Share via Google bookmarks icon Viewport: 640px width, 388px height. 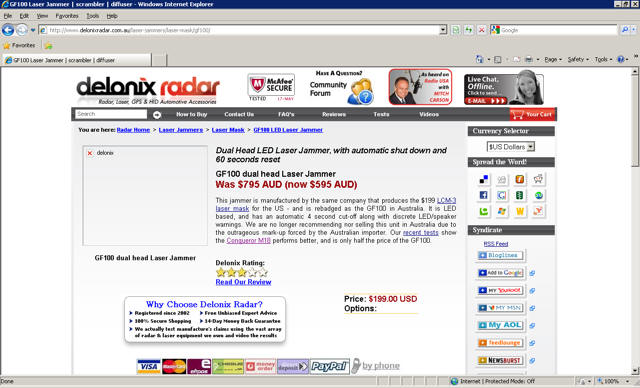502,195
